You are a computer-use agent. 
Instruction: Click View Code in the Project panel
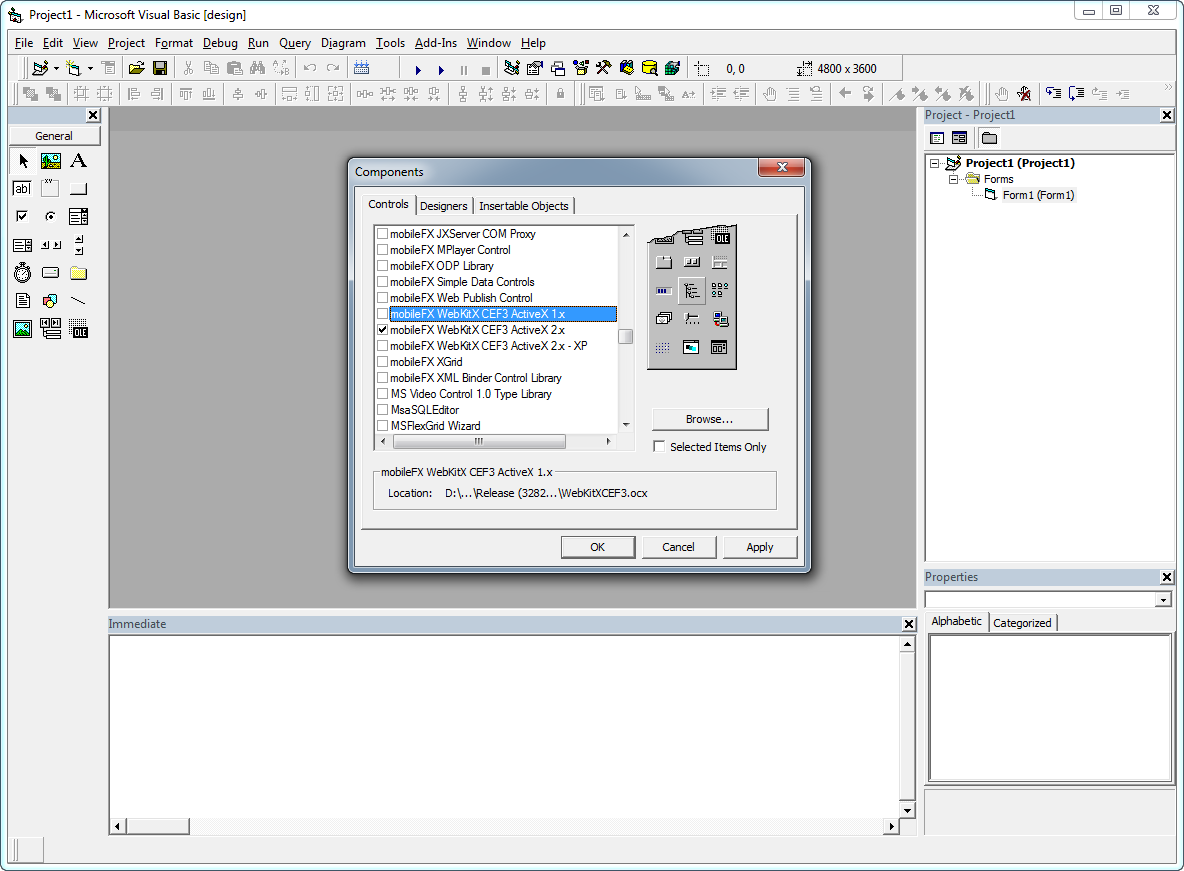[x=937, y=138]
